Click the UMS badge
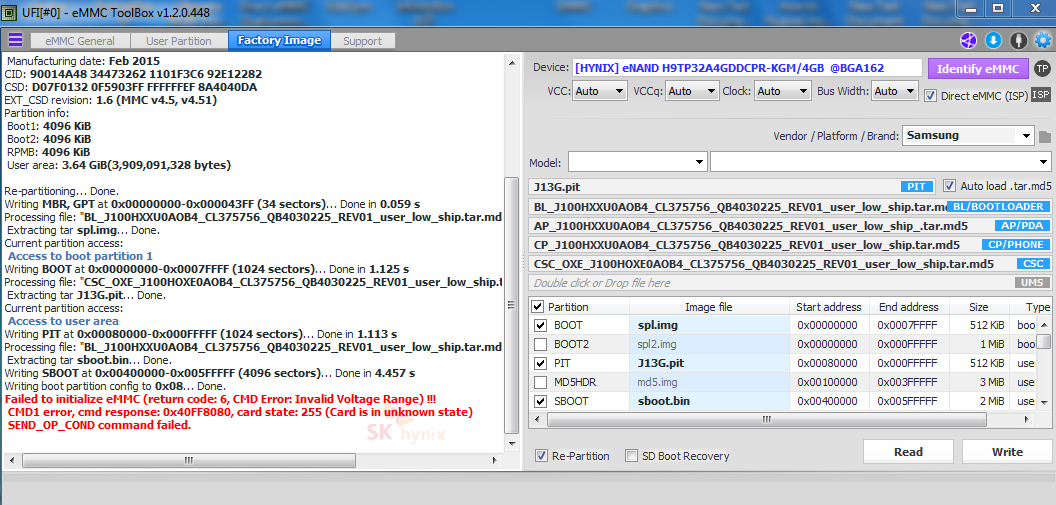 point(1032,283)
